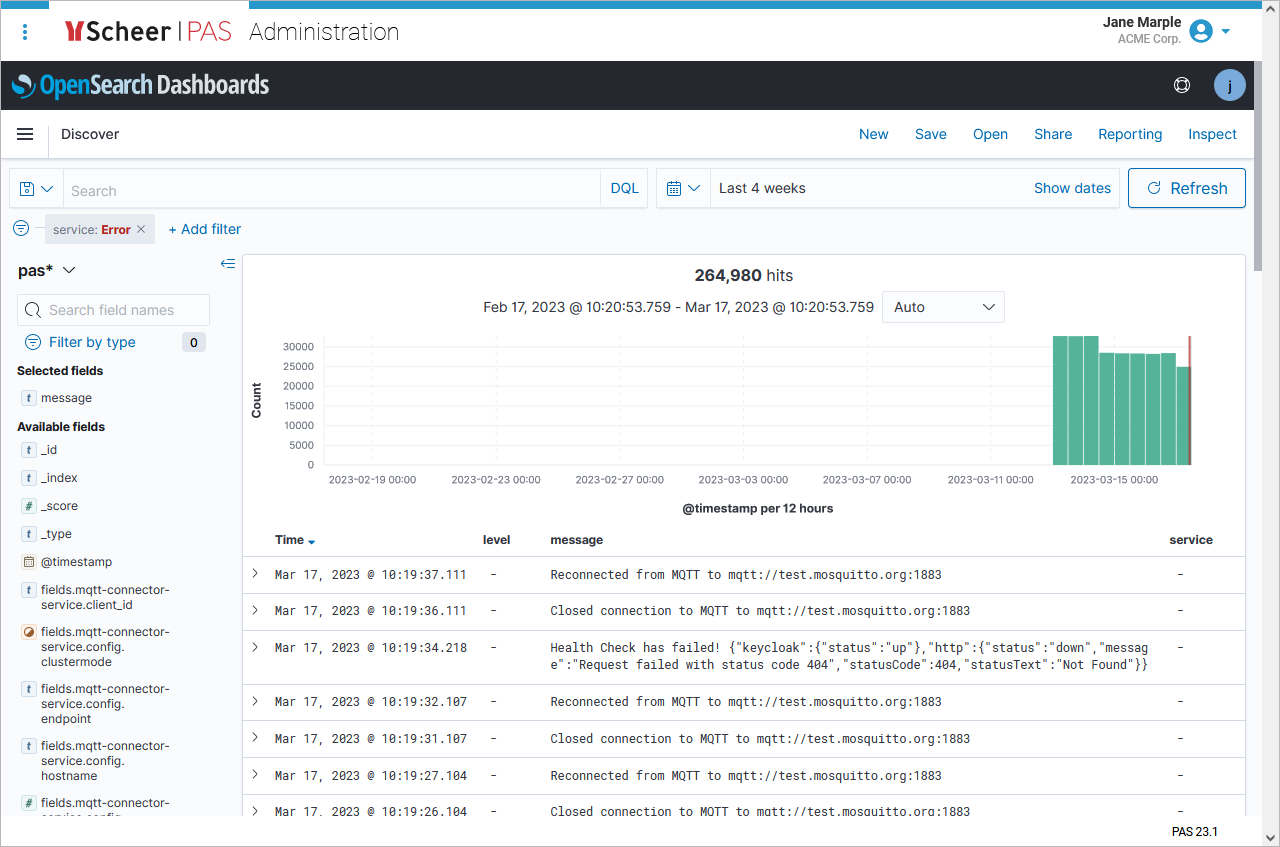Click Inspect in the Discover navigation
Viewport: 1280px width, 847px height.
1212,134
